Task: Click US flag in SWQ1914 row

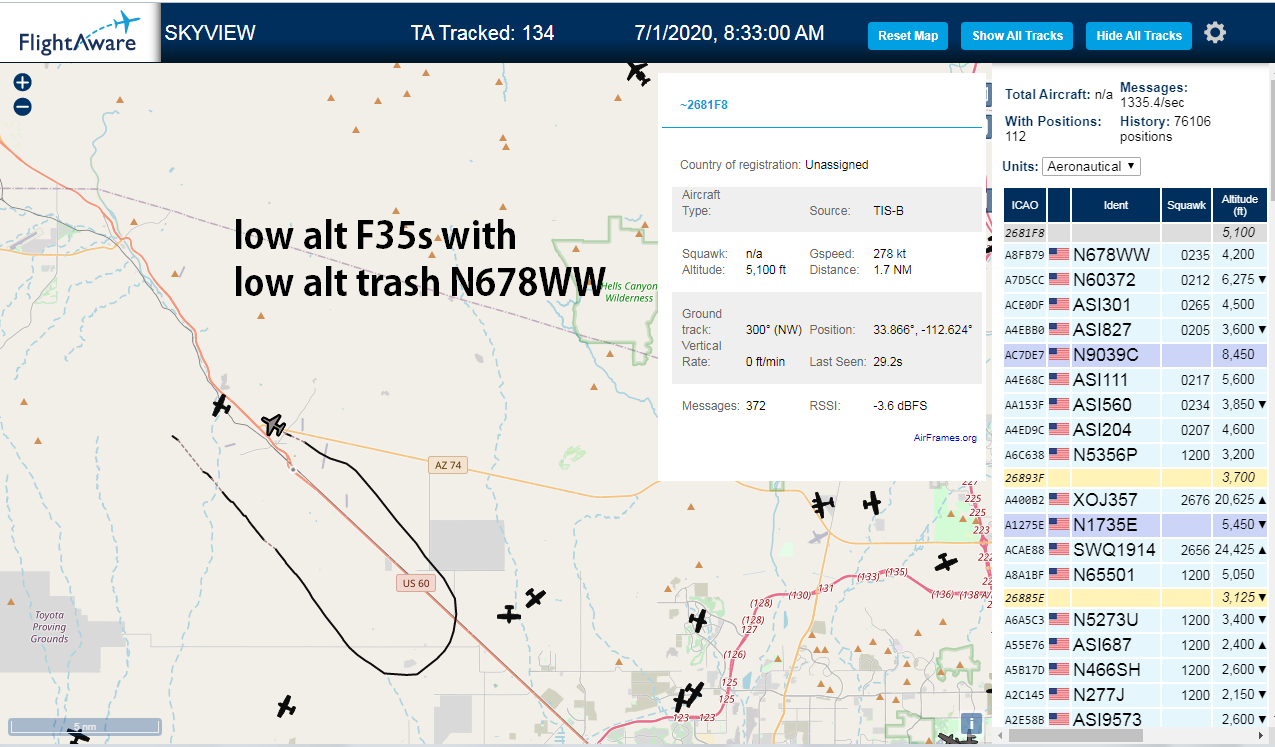Action: click(1059, 550)
